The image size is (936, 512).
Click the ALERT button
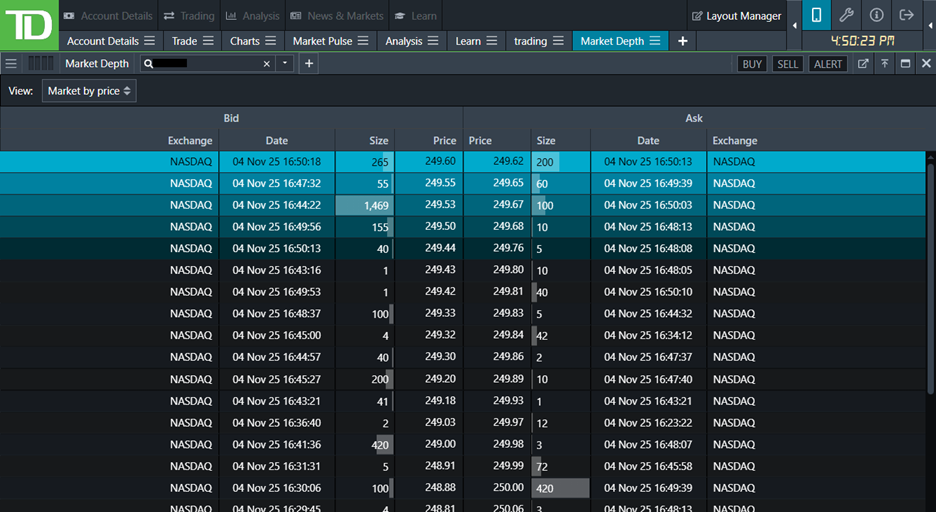point(828,63)
